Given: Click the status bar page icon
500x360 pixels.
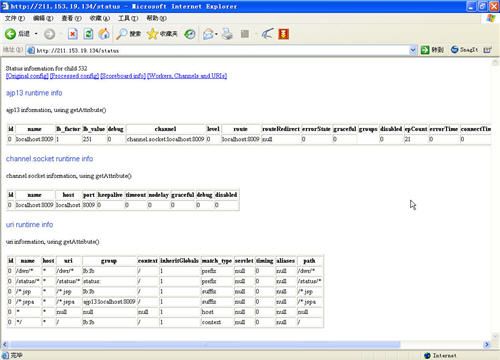Looking at the screenshot, I should pyautogui.click(x=5, y=355).
